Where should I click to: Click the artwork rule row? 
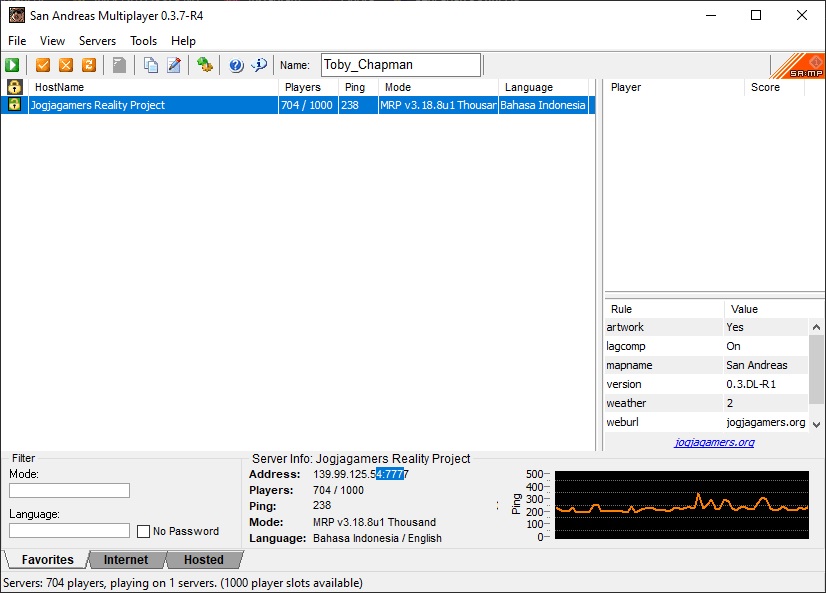click(706, 327)
